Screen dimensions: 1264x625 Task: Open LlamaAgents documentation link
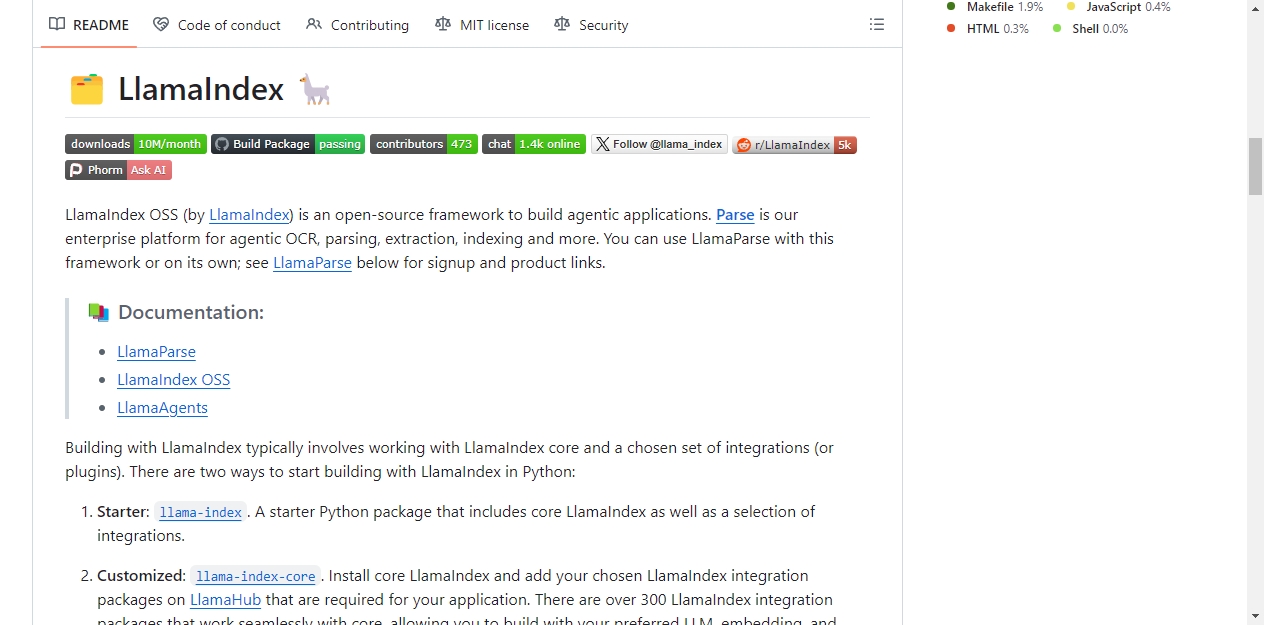162,408
